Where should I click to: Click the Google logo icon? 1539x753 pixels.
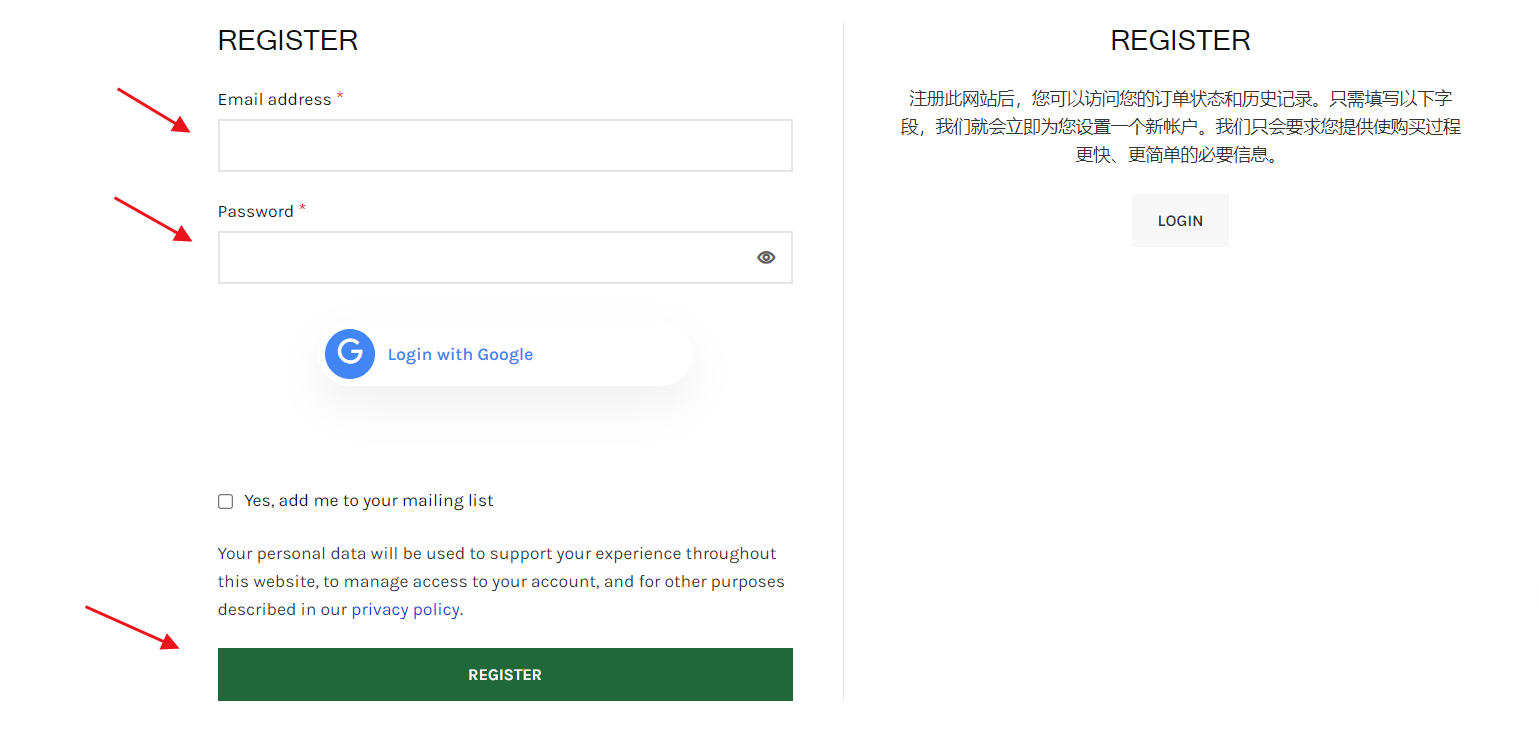tap(350, 354)
